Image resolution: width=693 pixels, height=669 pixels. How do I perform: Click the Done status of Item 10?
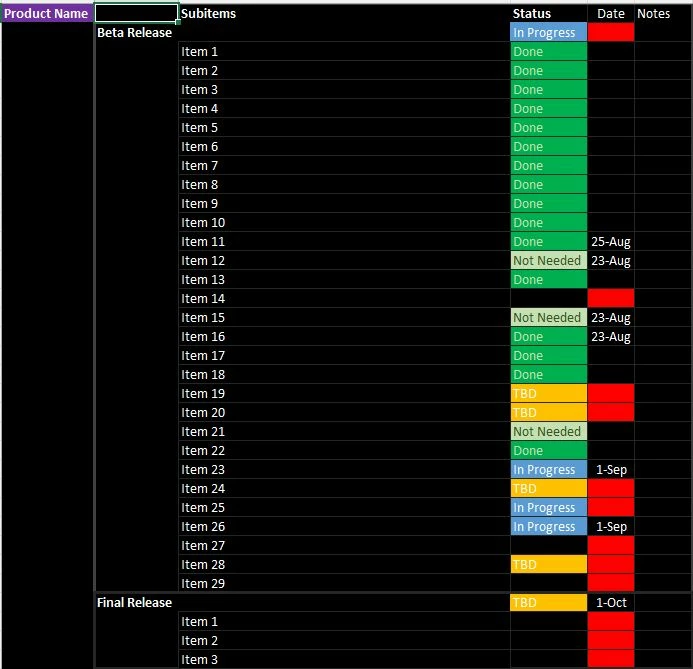pos(548,223)
